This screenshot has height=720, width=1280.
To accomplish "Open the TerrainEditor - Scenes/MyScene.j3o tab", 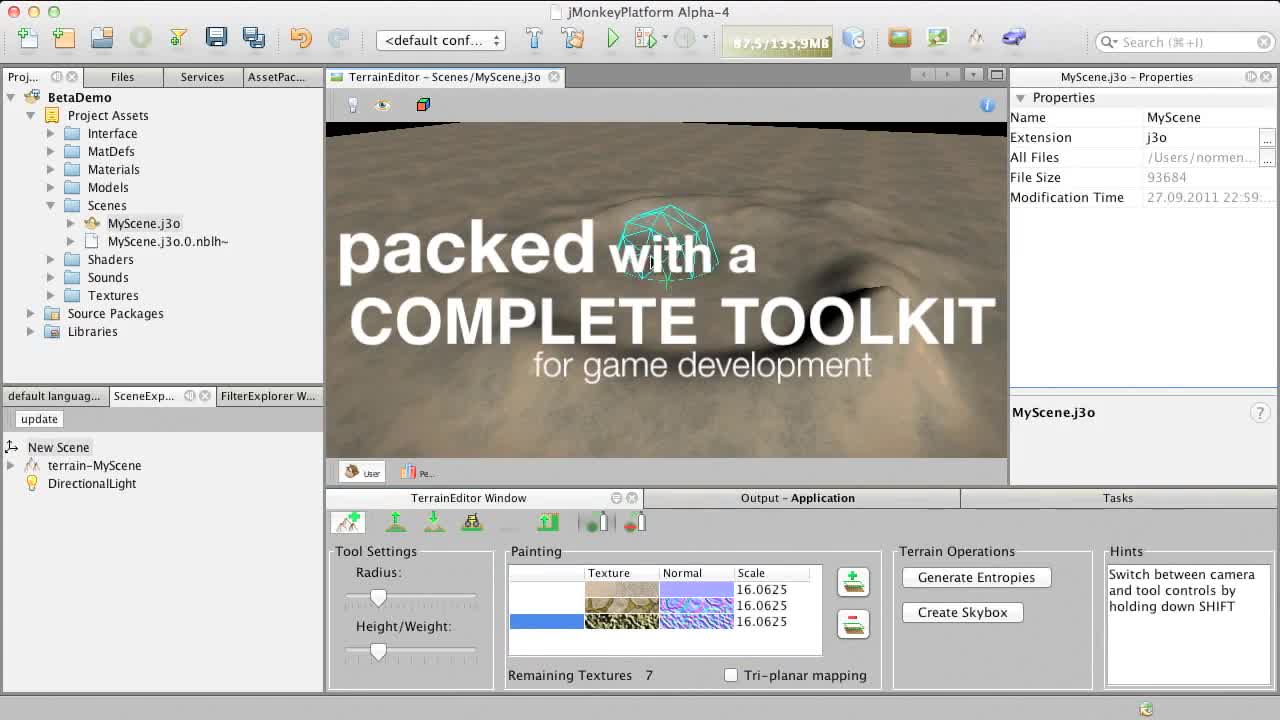I will pyautogui.click(x=438, y=76).
